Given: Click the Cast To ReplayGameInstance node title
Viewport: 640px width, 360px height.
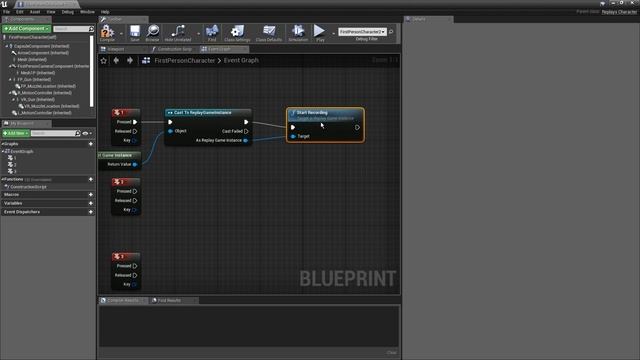Looking at the screenshot, I should tap(203, 113).
